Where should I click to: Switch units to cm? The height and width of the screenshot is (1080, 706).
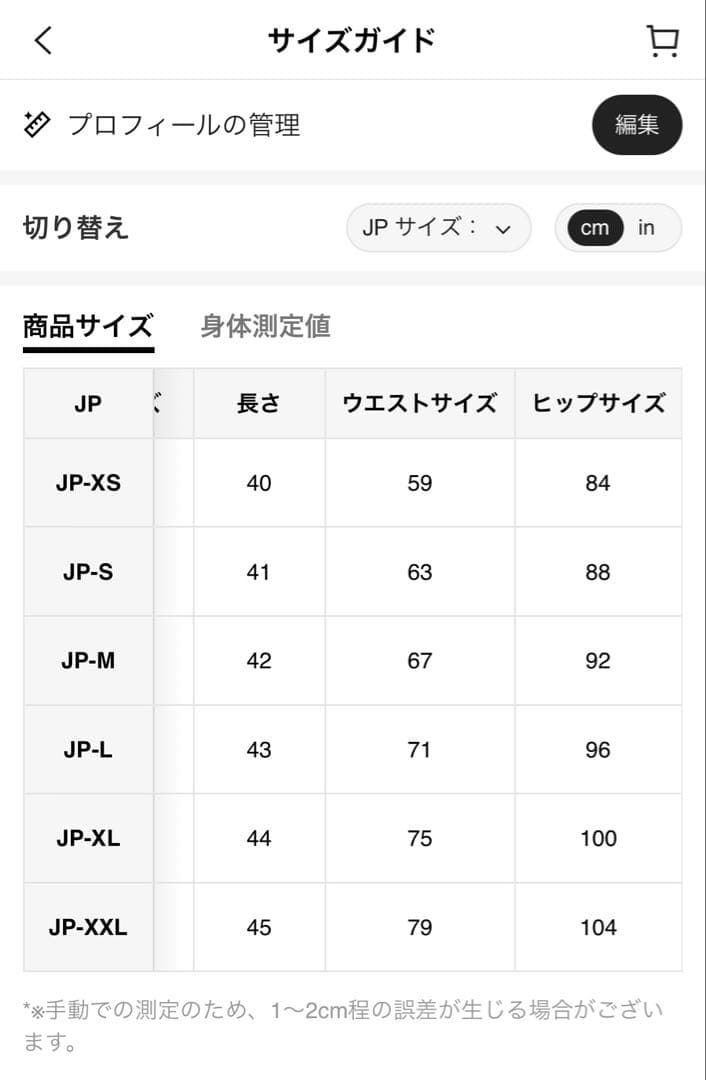pyautogui.click(x=594, y=228)
